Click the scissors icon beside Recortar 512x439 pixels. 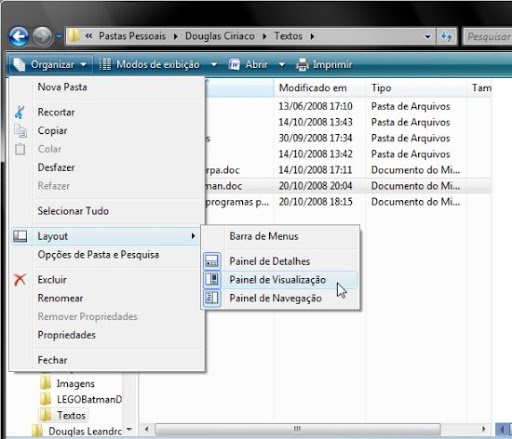point(20,112)
